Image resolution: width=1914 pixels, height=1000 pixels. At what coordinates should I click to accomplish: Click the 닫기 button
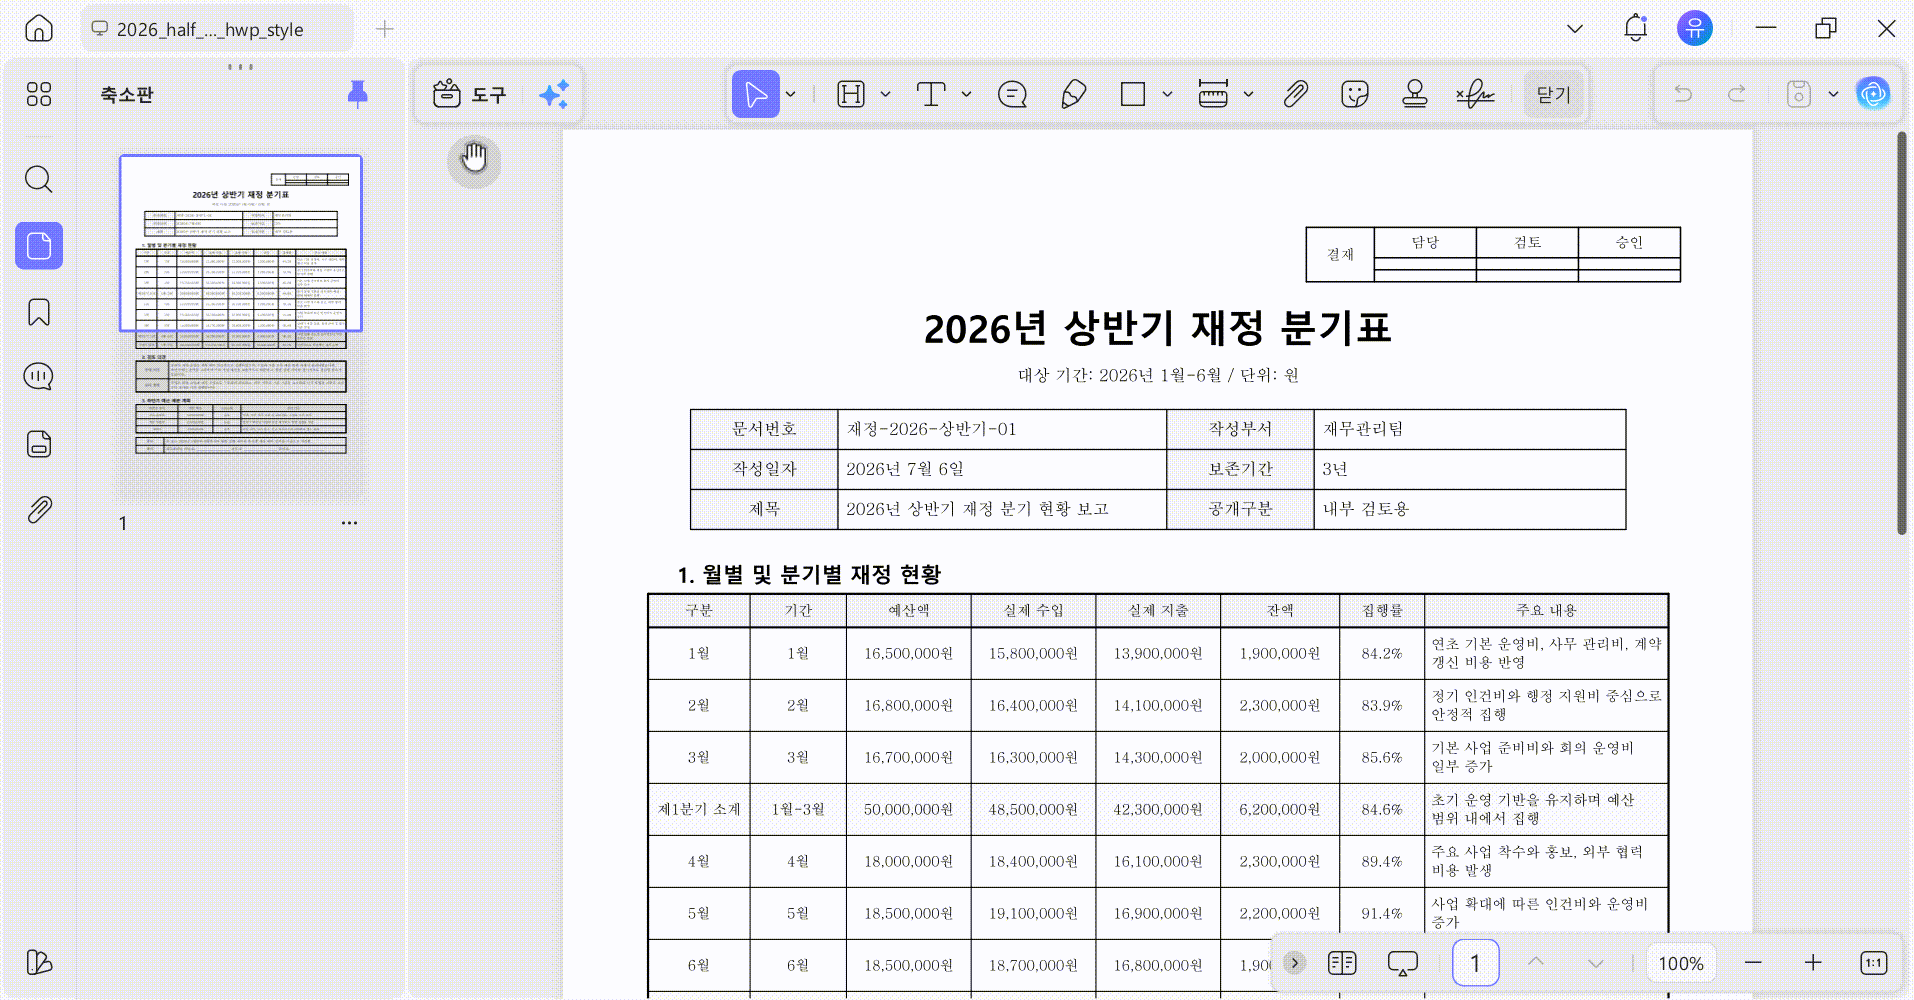click(x=1553, y=94)
